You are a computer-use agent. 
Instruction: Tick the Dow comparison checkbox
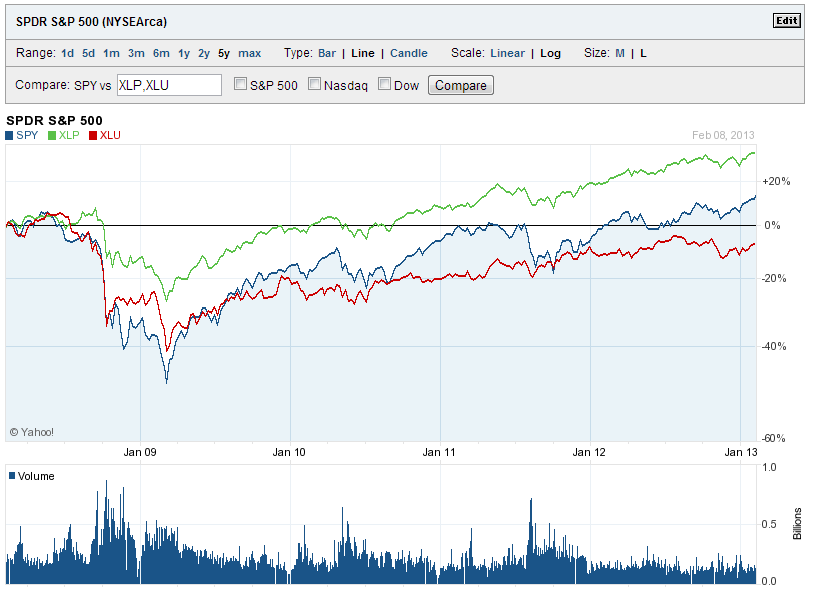pyautogui.click(x=384, y=84)
